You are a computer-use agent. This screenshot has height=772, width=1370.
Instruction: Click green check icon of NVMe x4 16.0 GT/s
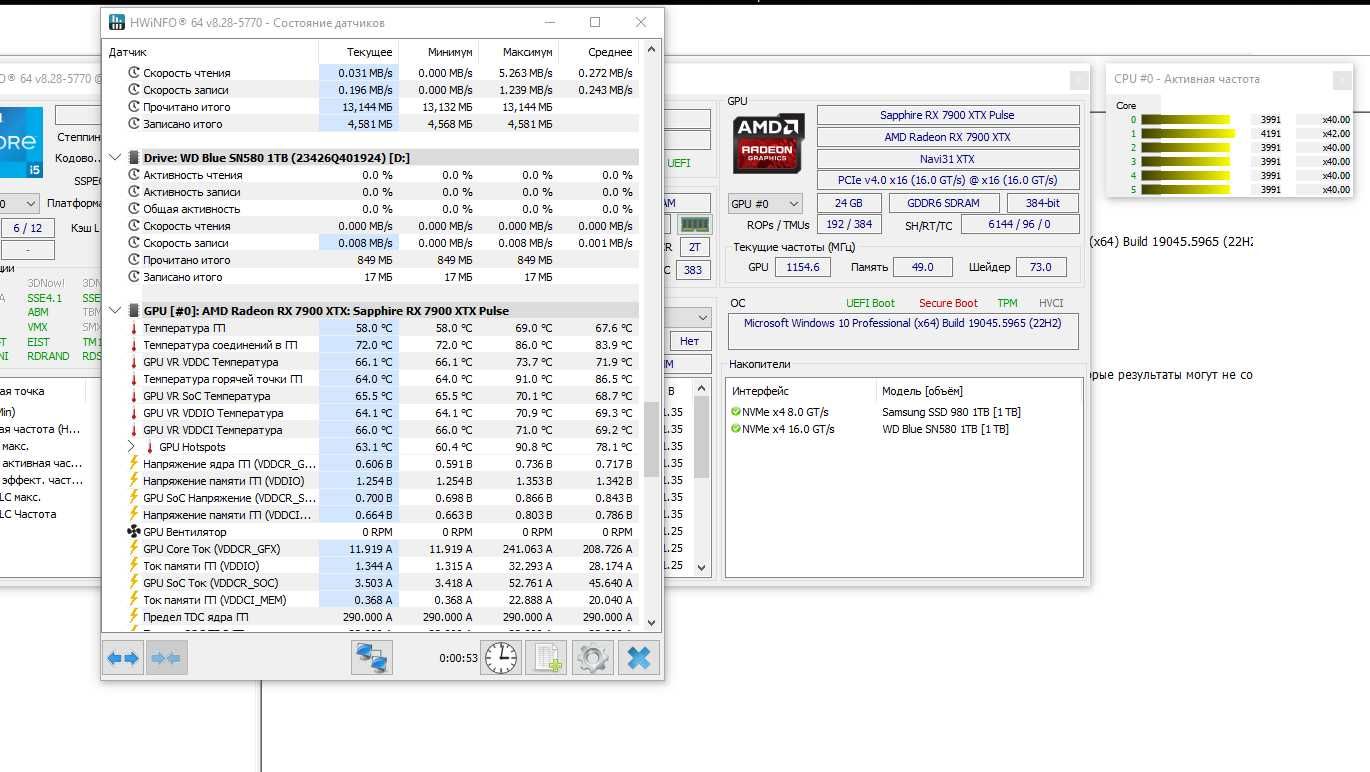pyautogui.click(x=736, y=429)
